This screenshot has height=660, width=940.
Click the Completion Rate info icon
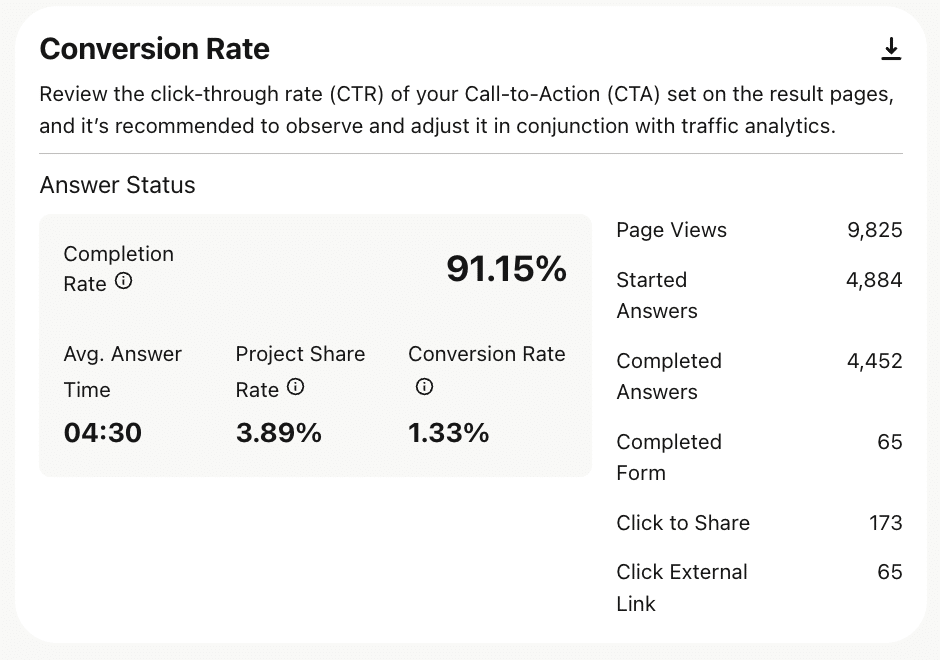123,282
